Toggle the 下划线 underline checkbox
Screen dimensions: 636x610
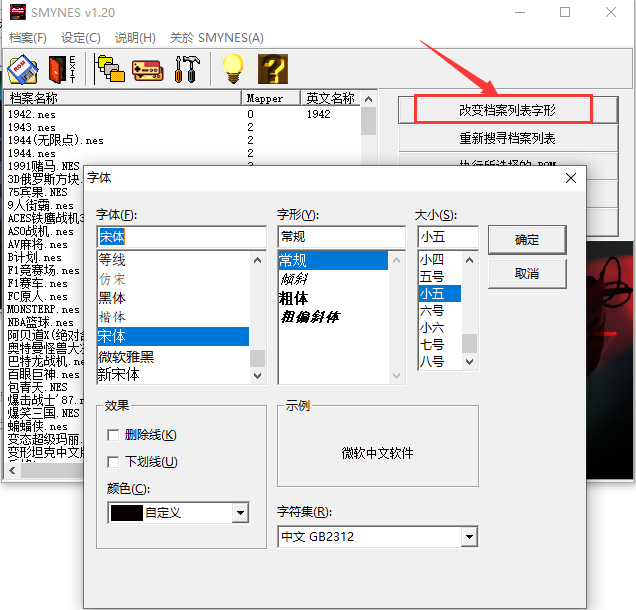coord(114,462)
